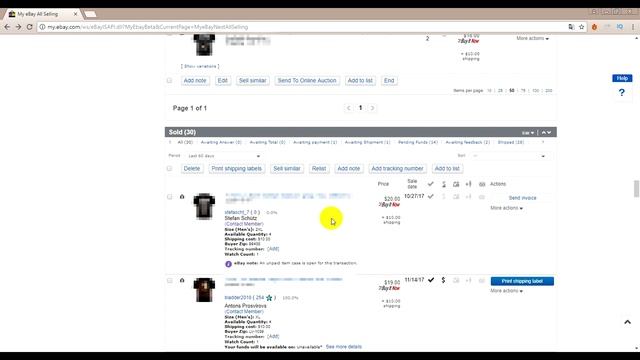Click See more details link
Viewport: 640px width, 360px height.
(344, 347)
